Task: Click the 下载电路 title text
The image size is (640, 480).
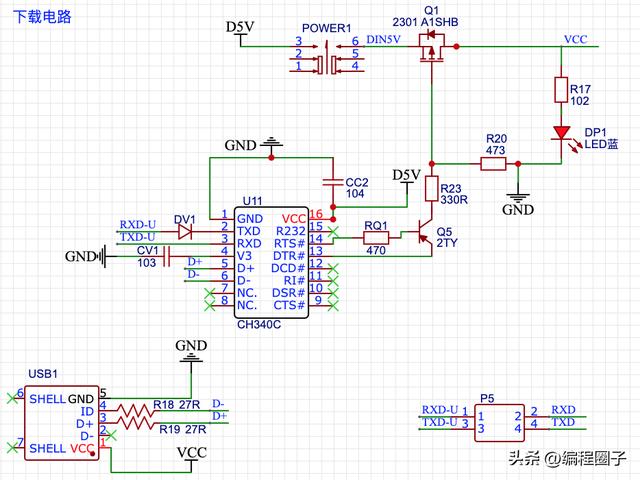Action: click(42, 17)
